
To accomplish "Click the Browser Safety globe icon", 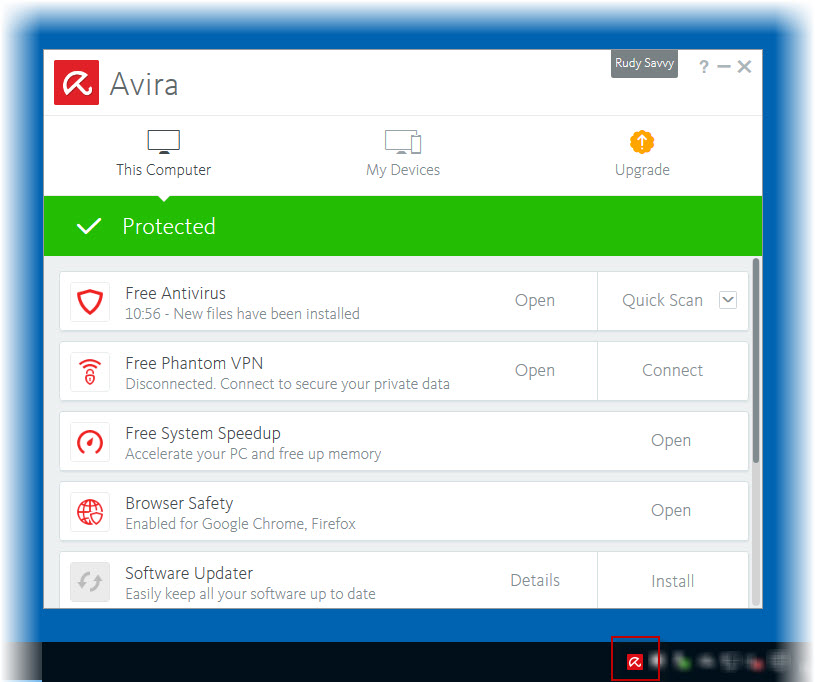I will point(90,512).
